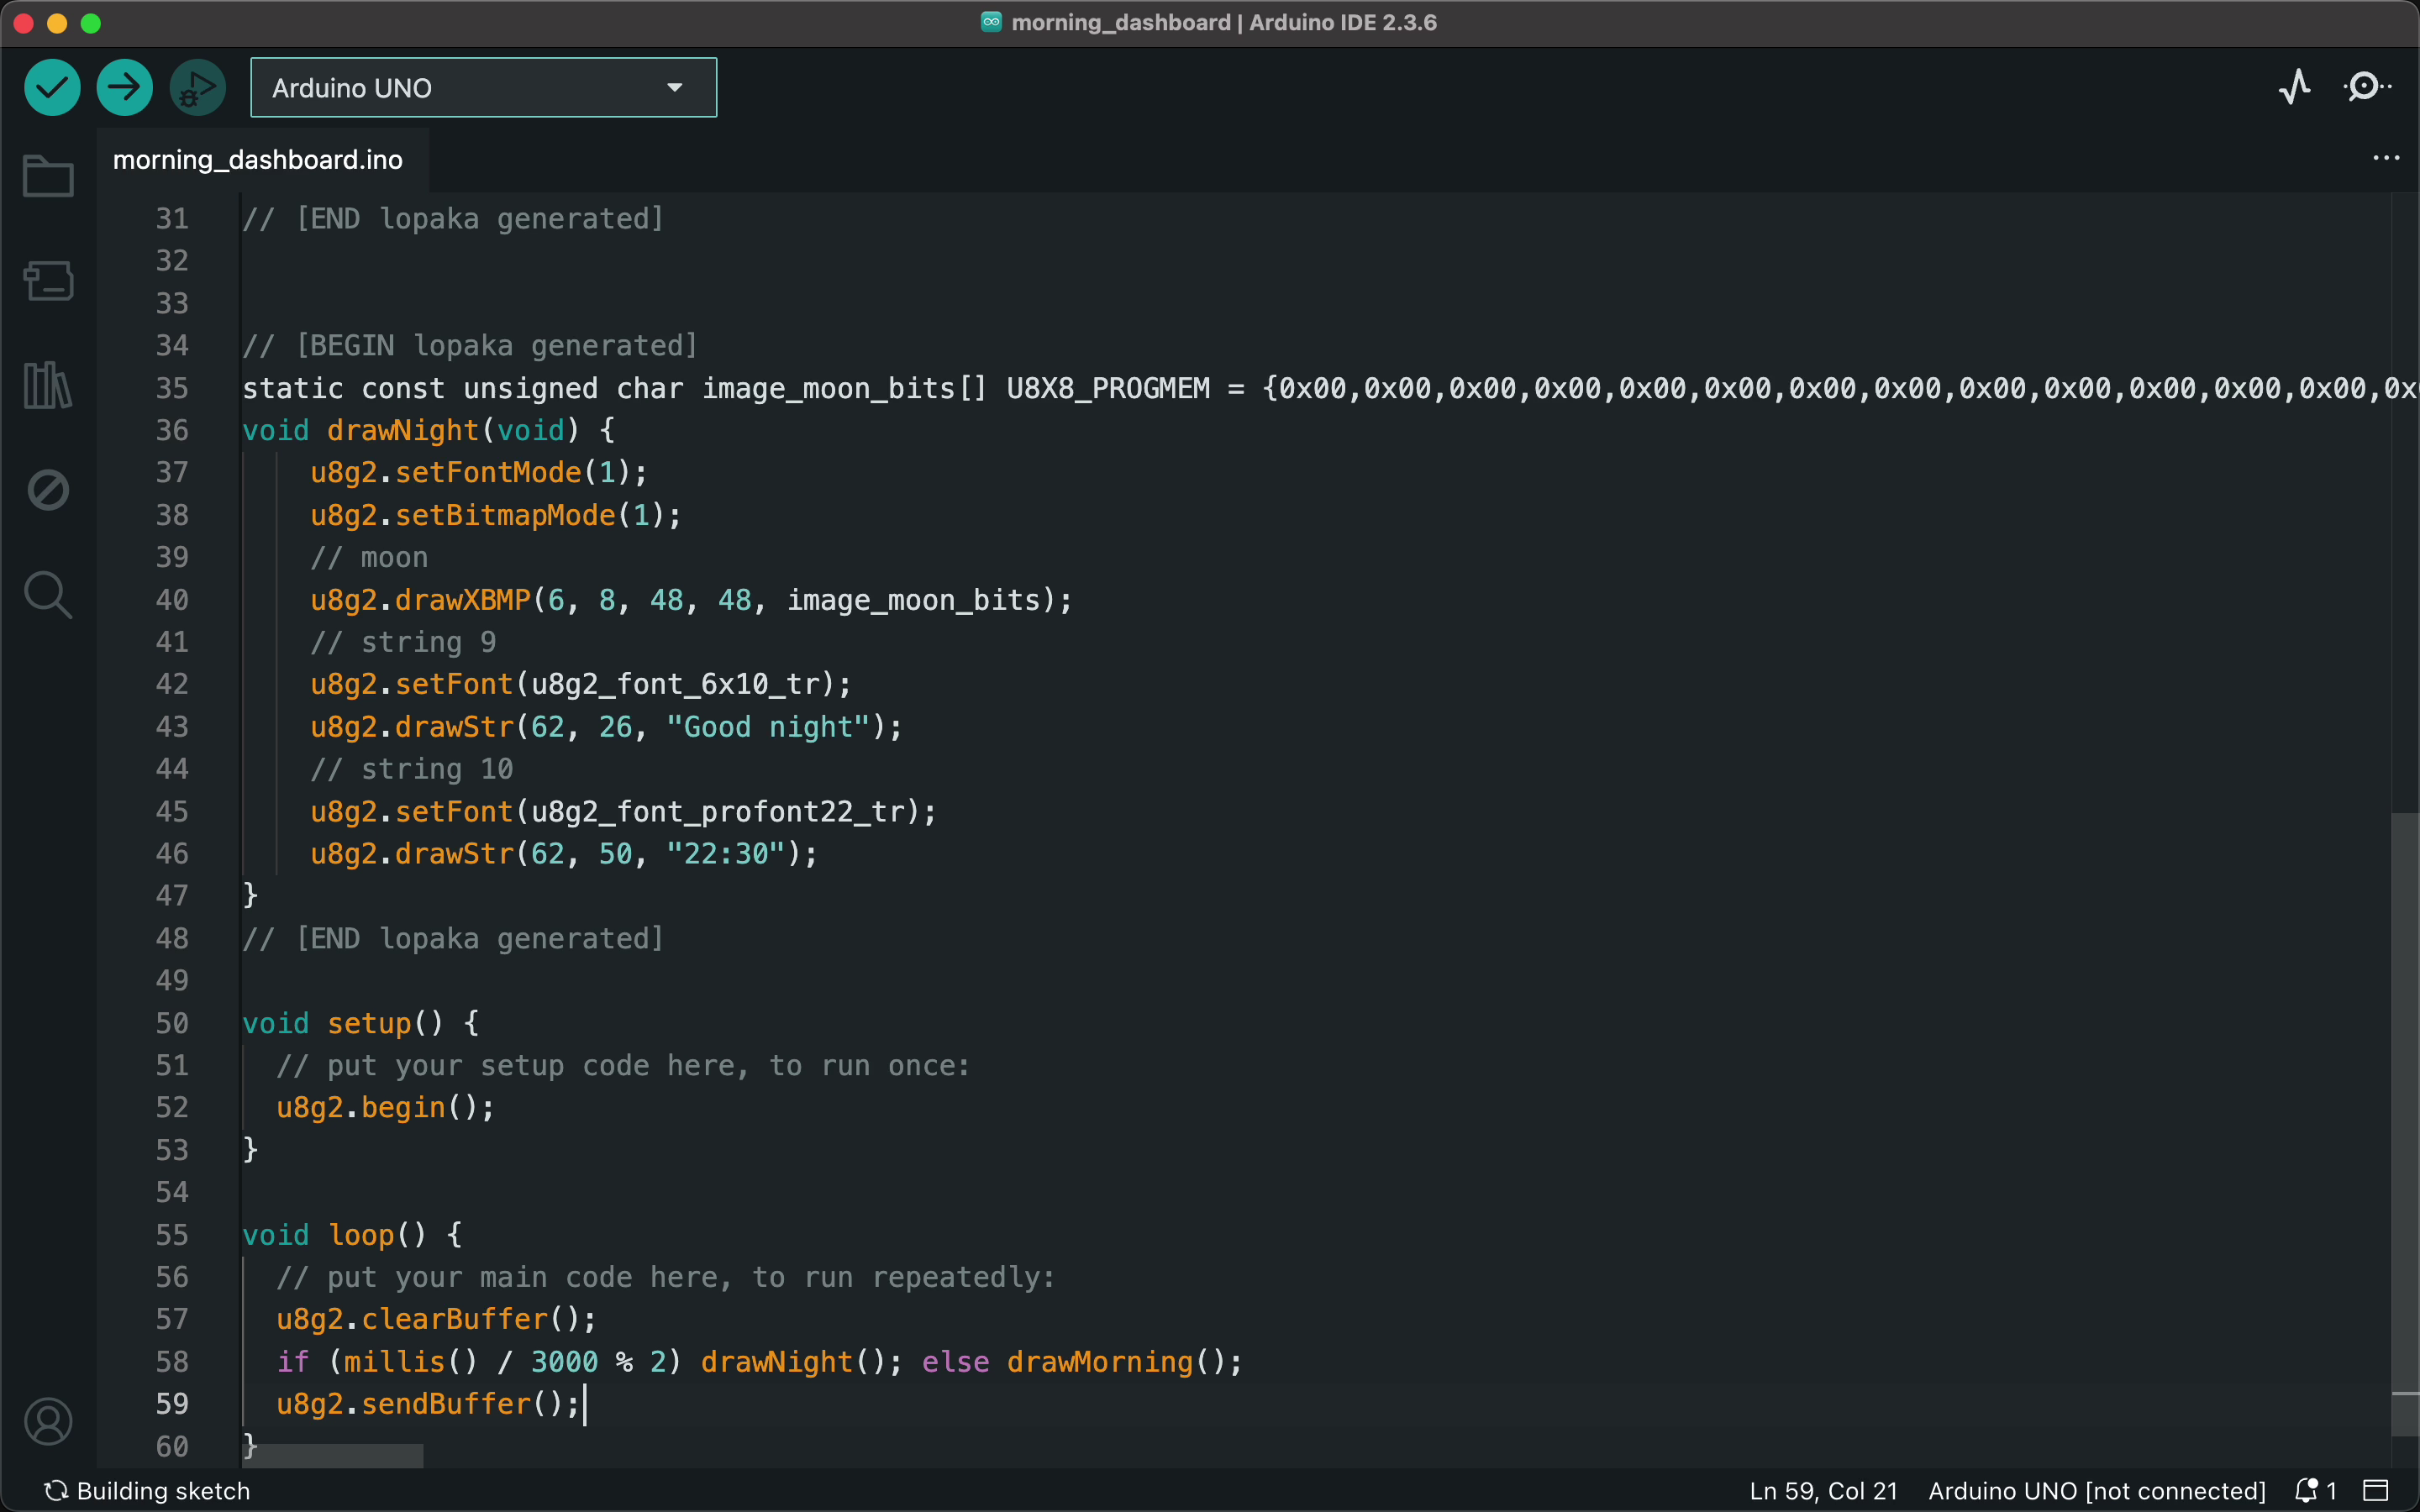Click the drawNight function definition name
The width and height of the screenshot is (2420, 1512).
click(x=403, y=430)
